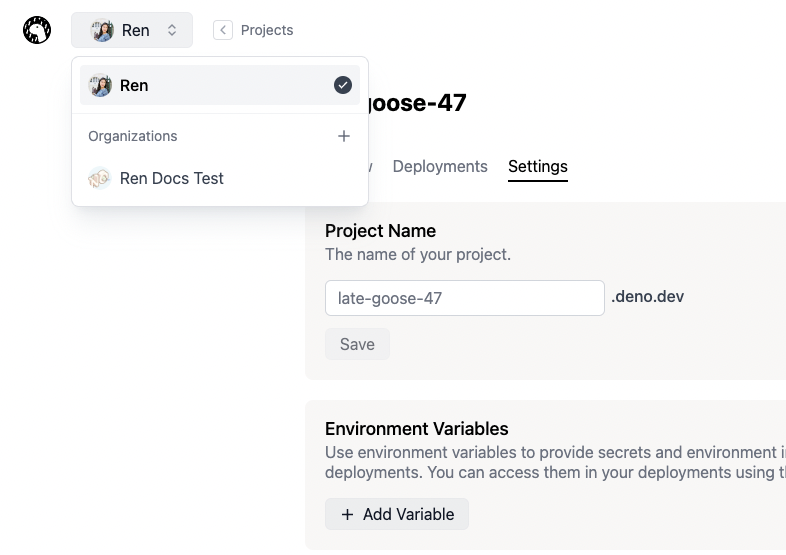Focus the project name field with late-goose-47

[x=464, y=298]
